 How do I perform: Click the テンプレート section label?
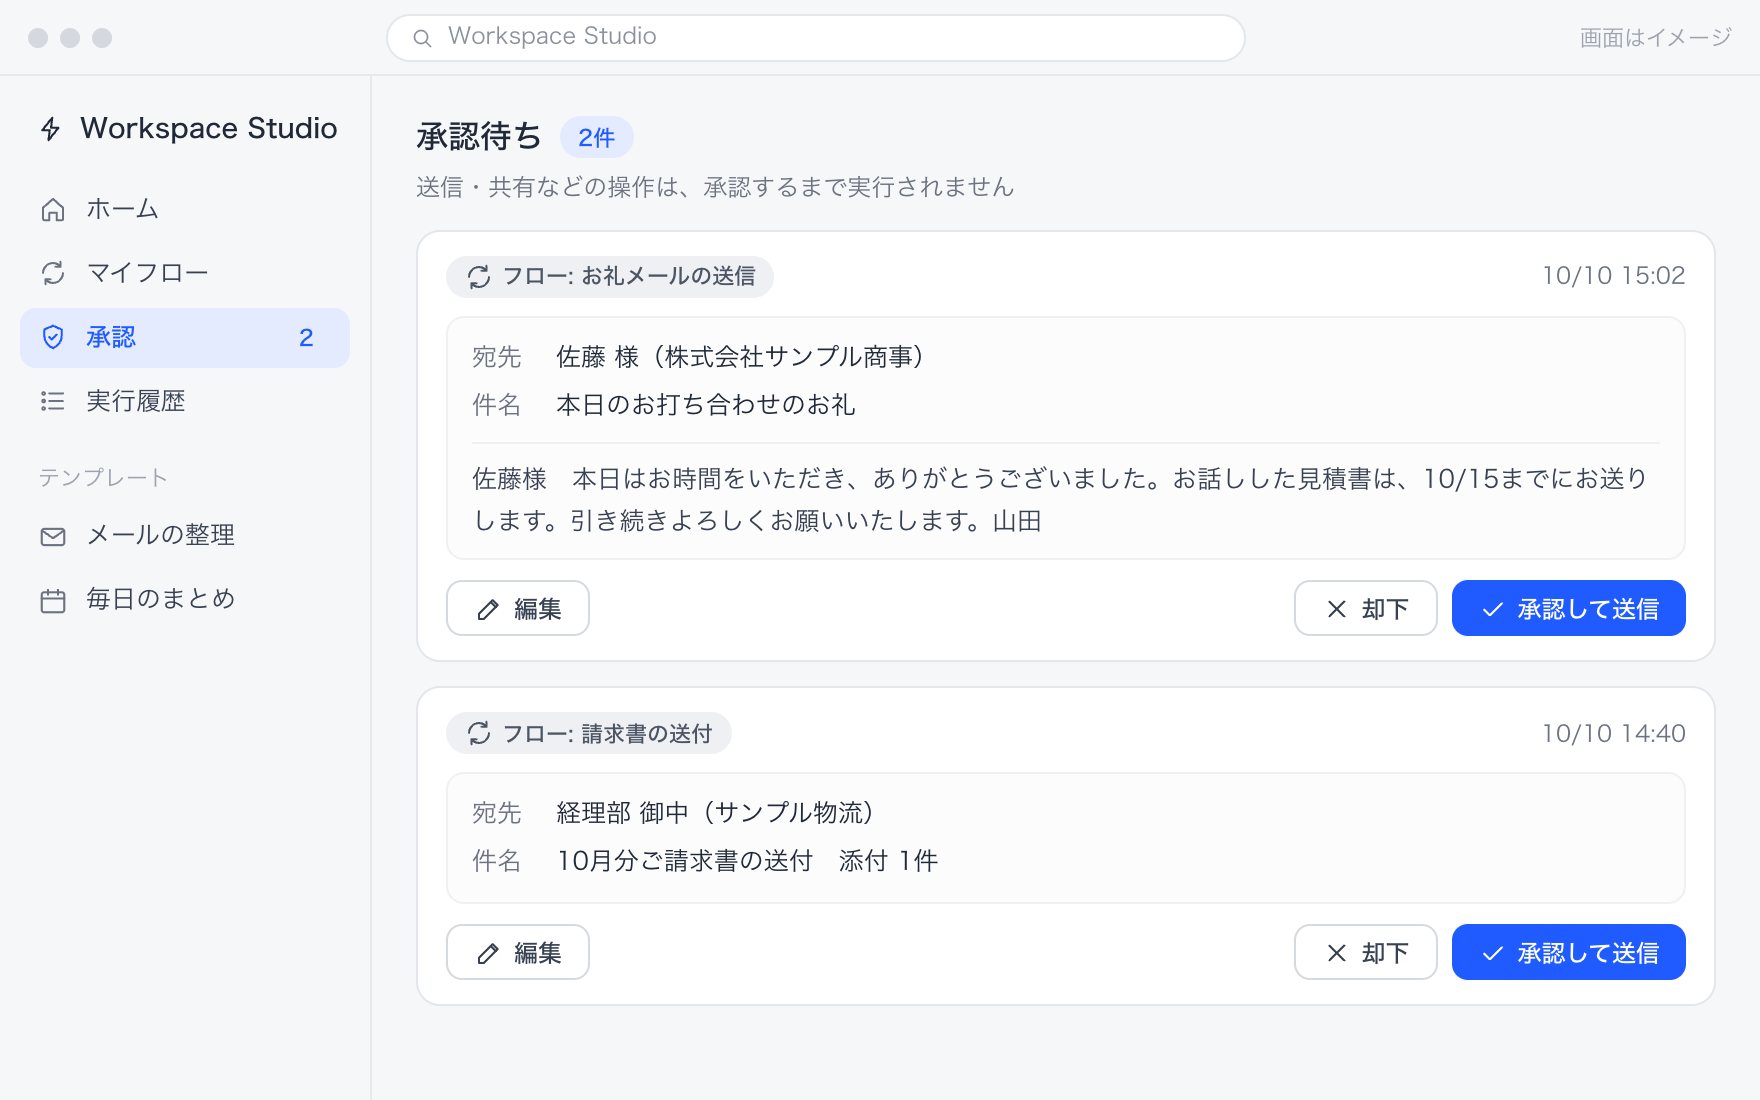[x=103, y=477]
